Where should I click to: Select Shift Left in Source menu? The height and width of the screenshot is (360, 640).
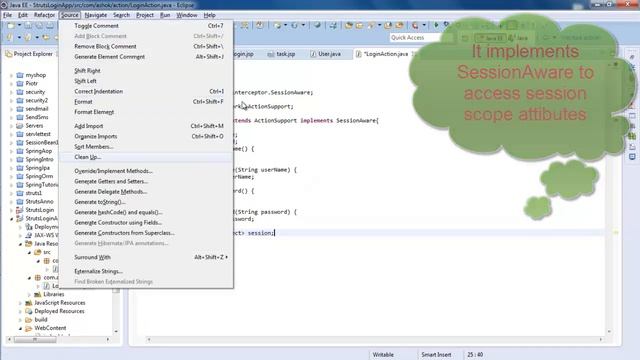coord(146,81)
